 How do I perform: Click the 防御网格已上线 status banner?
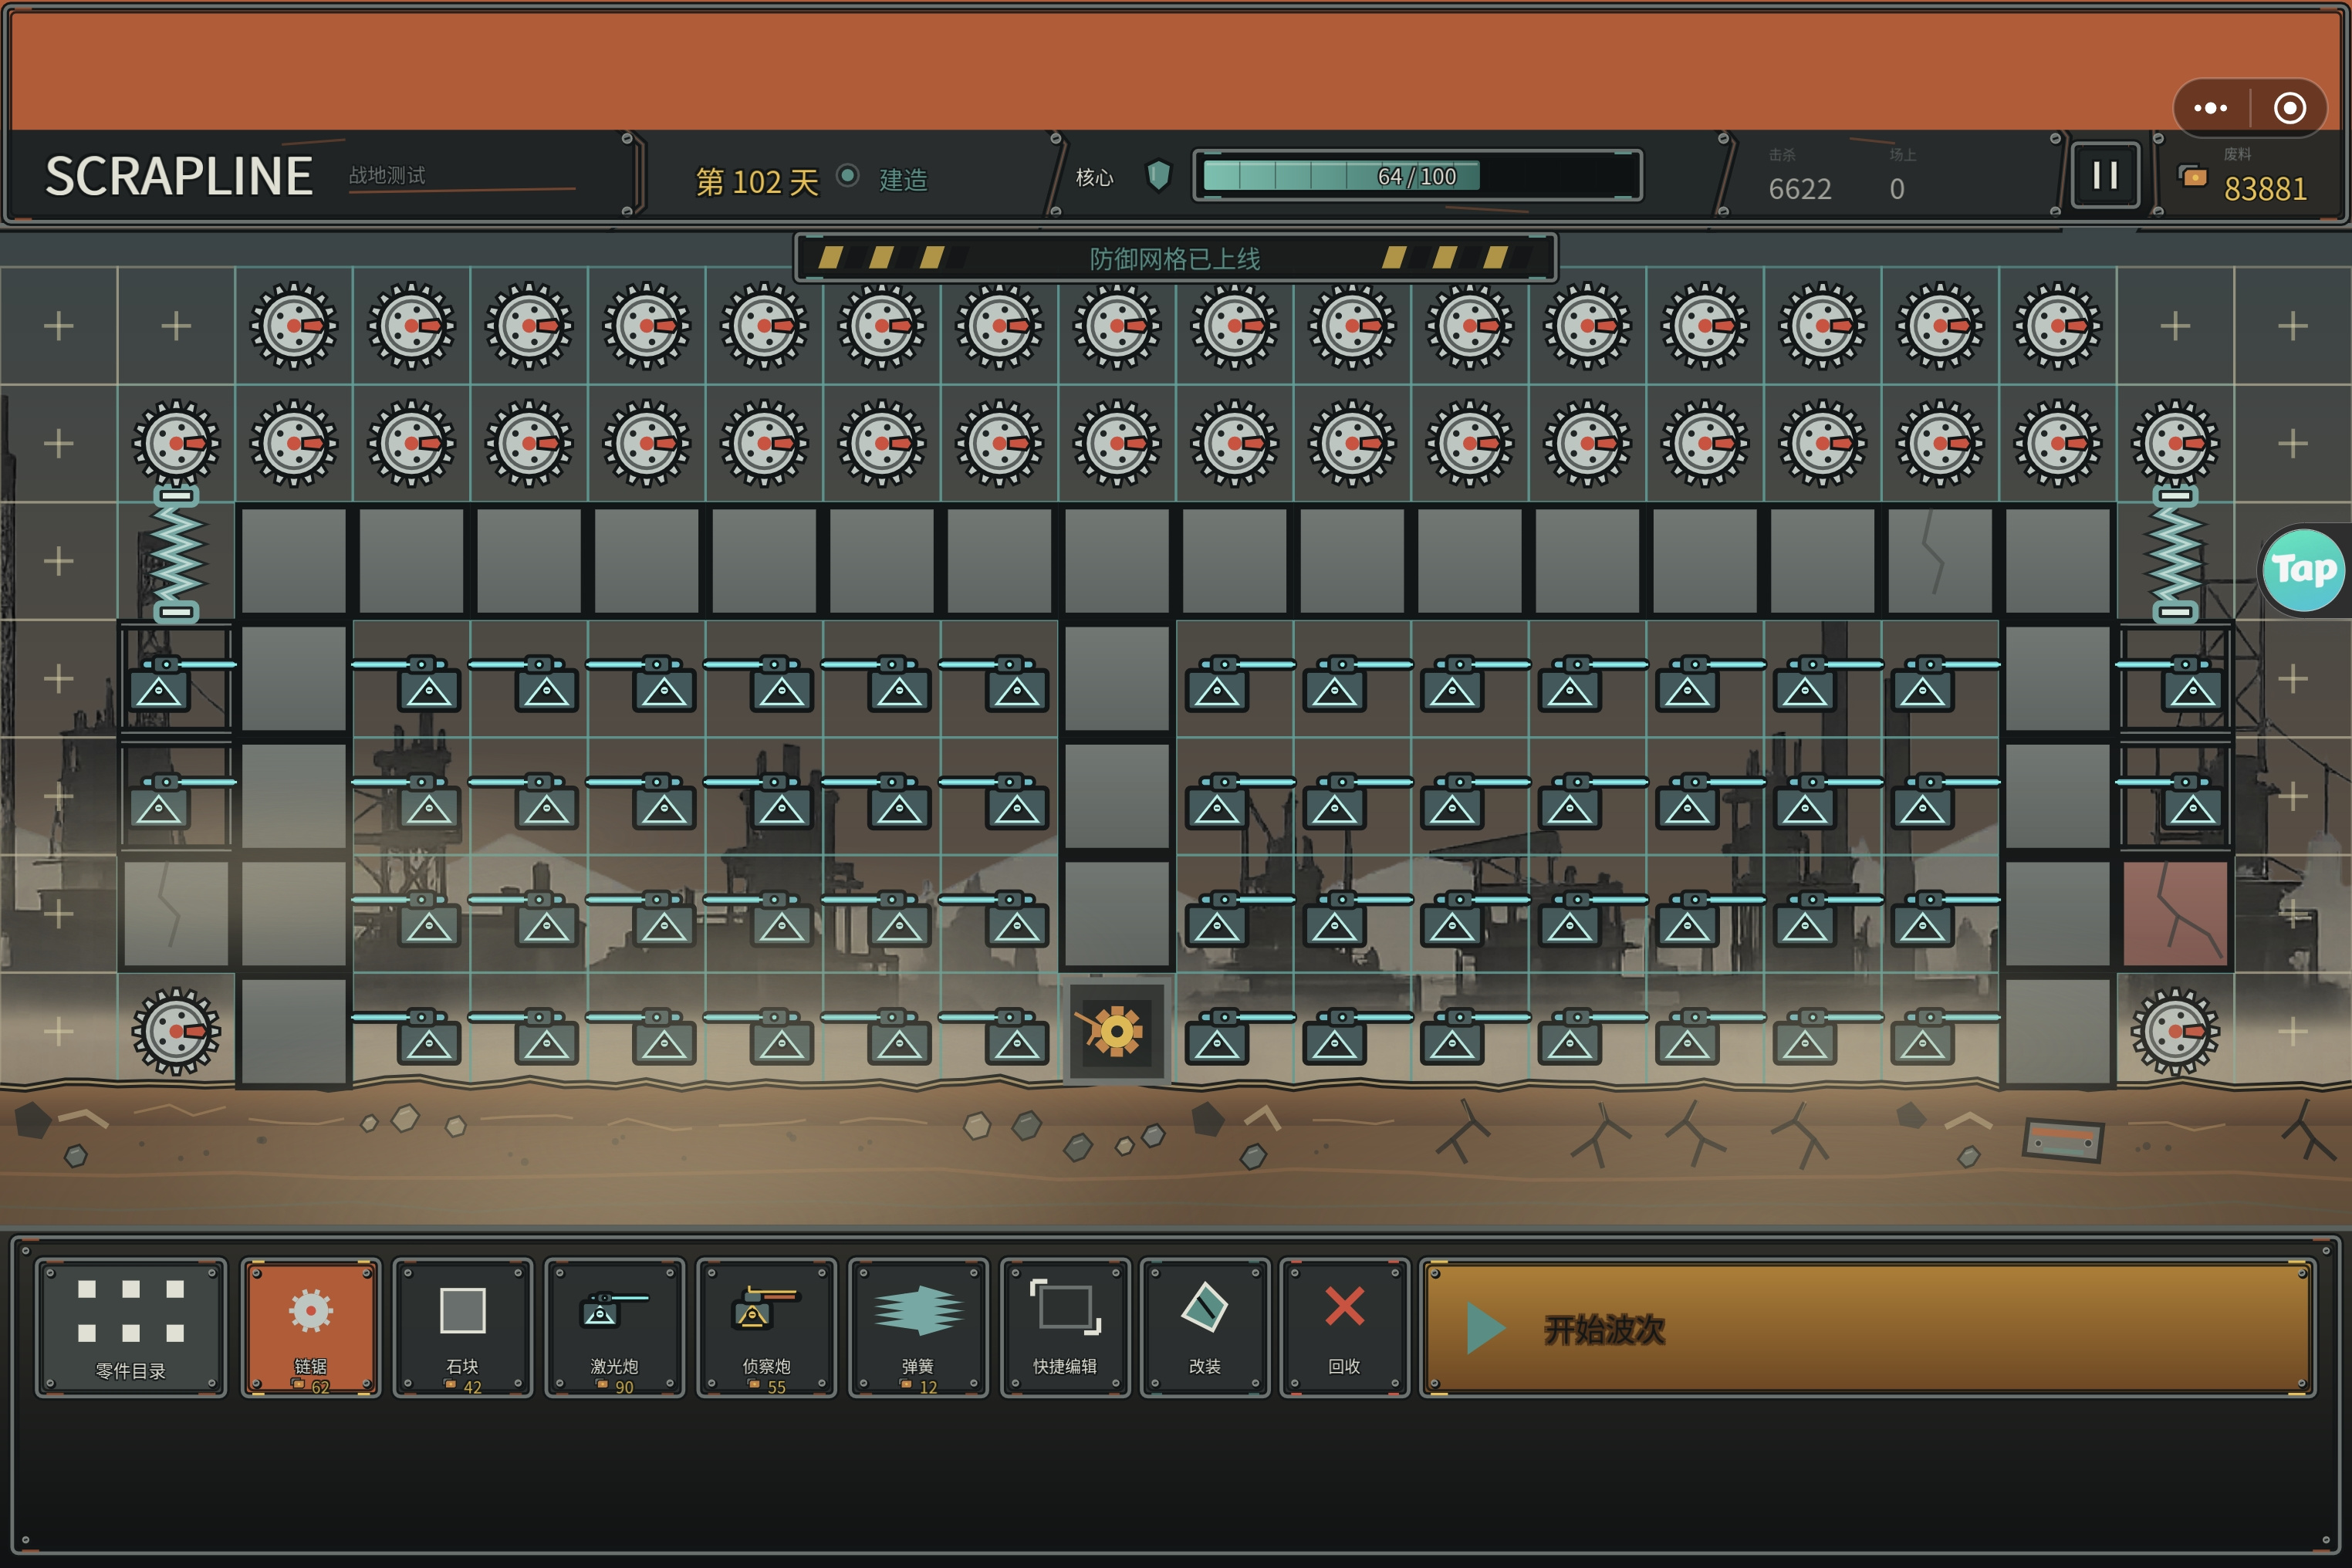(1175, 259)
